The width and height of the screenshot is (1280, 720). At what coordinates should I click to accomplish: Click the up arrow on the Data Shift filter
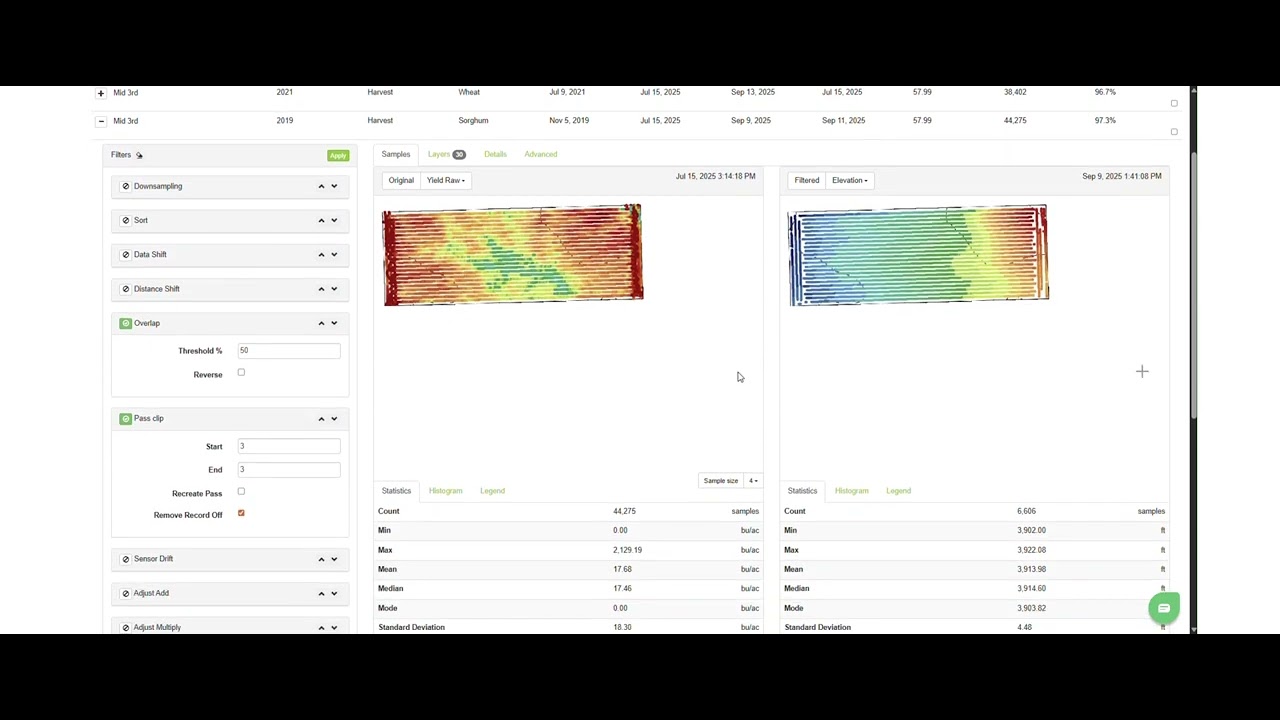pos(321,254)
